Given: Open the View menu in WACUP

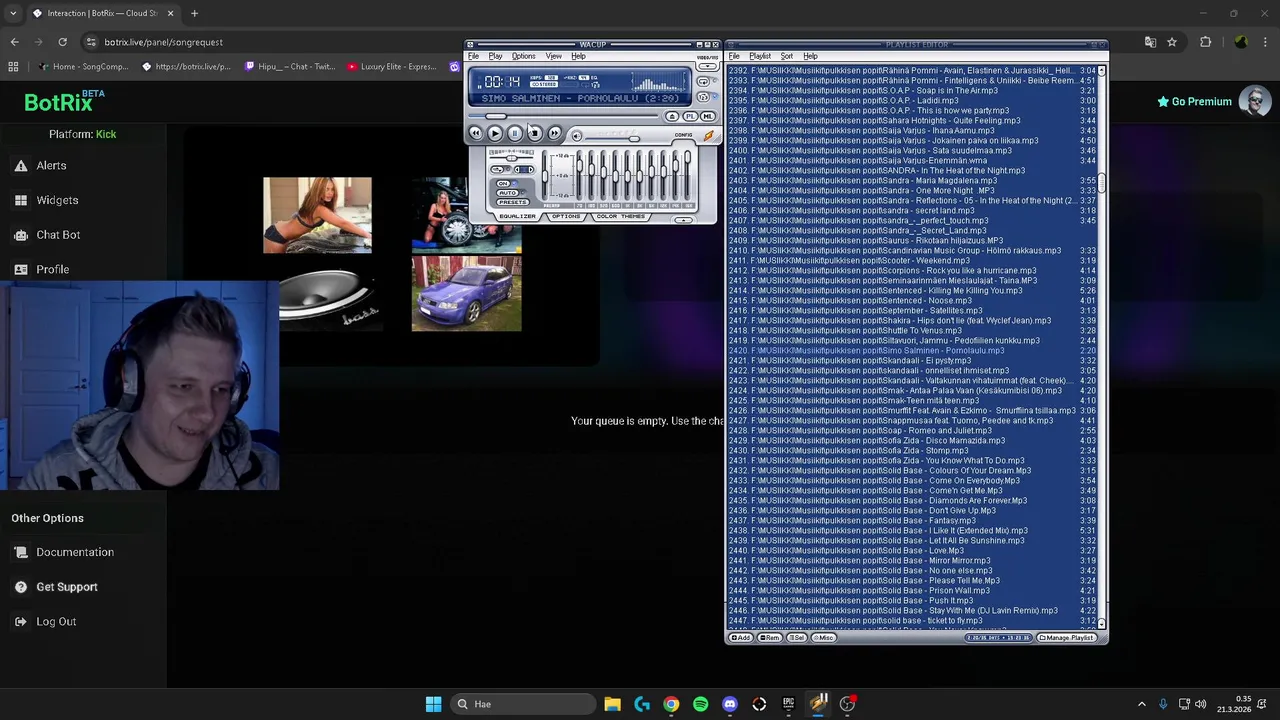Looking at the screenshot, I should 554,56.
